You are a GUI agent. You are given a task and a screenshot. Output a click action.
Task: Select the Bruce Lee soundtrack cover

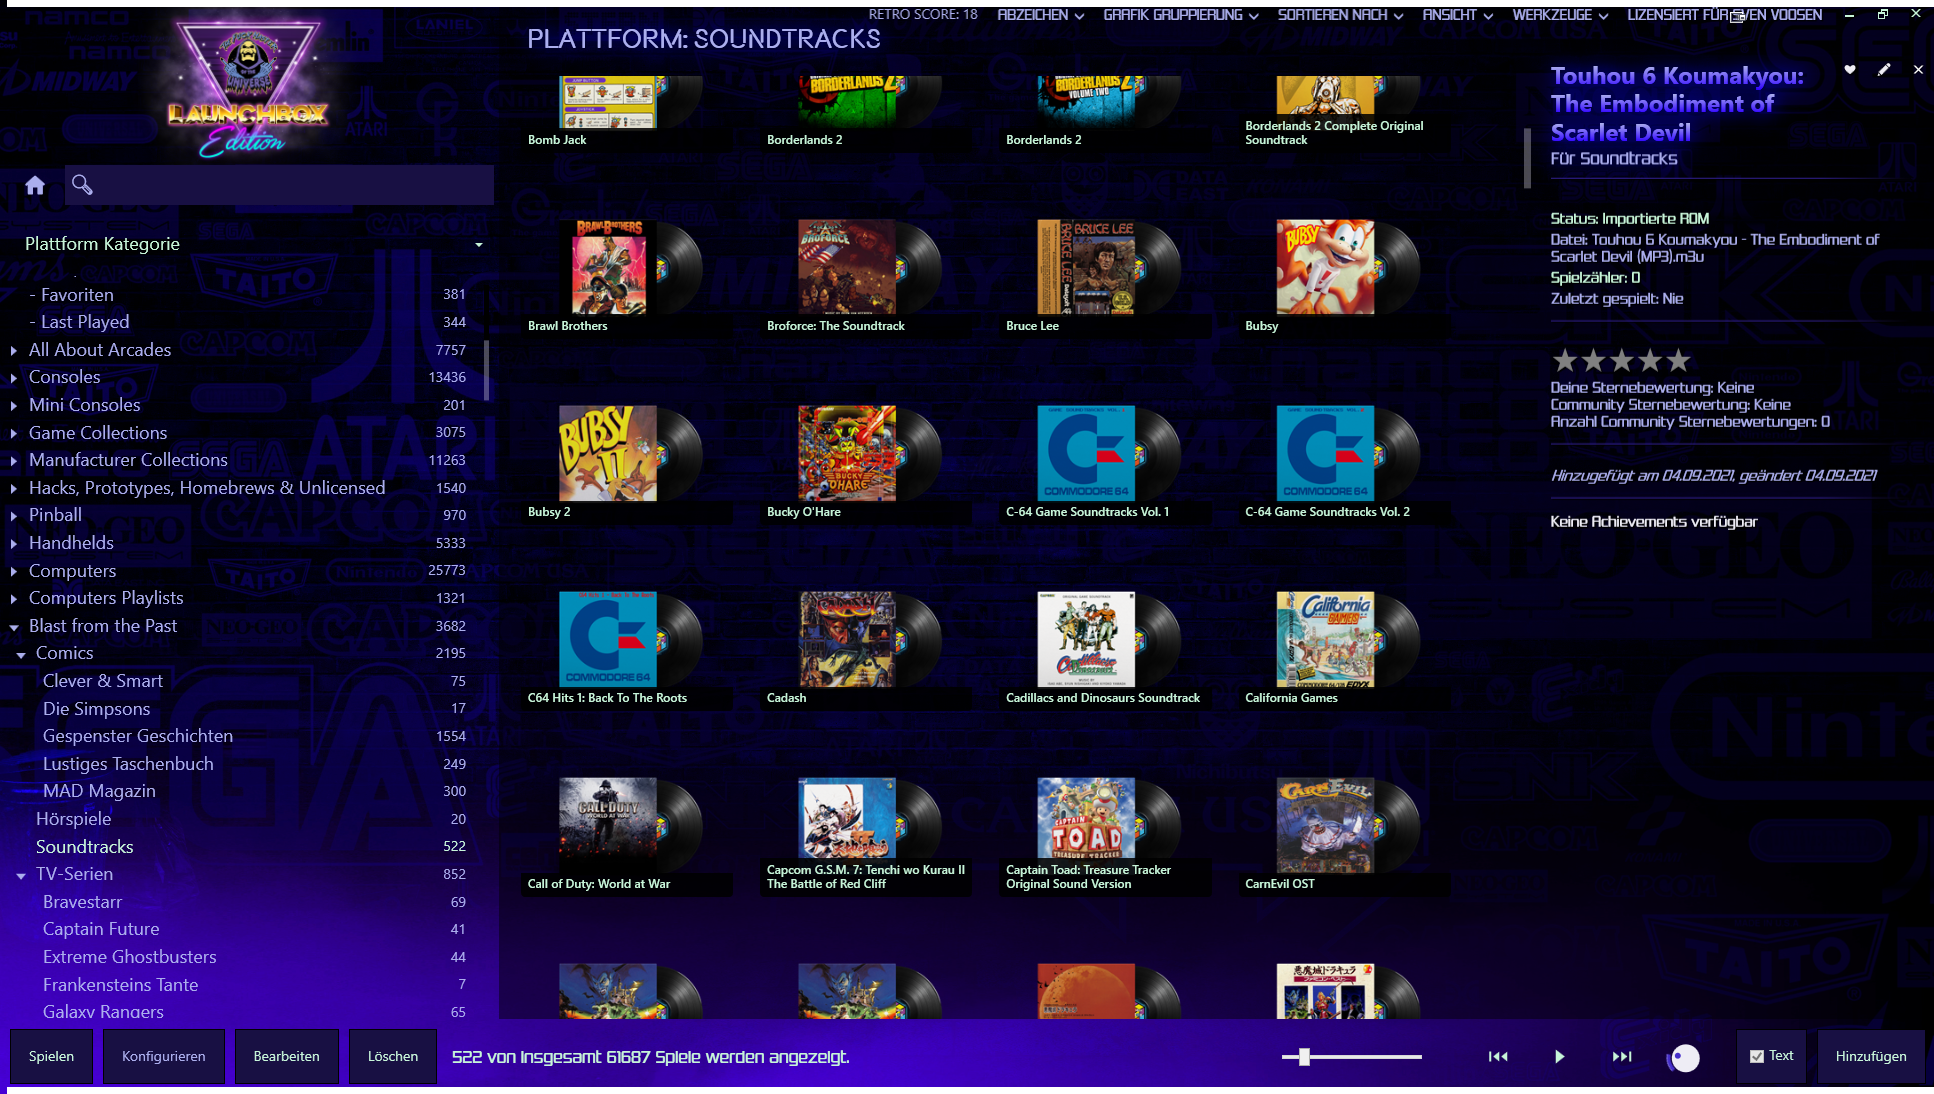coord(1086,267)
